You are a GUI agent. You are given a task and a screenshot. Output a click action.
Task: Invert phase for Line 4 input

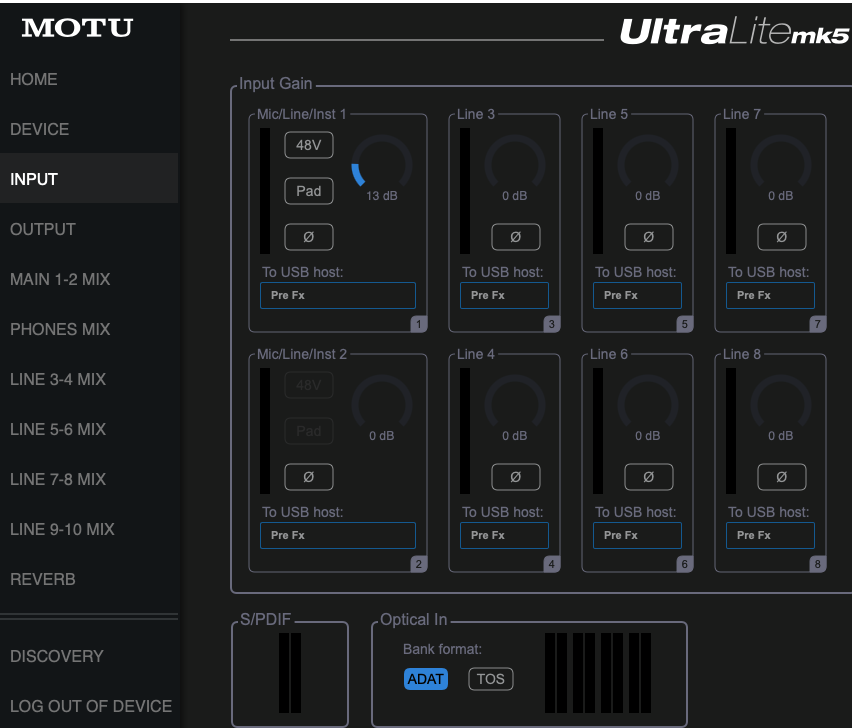[515, 477]
